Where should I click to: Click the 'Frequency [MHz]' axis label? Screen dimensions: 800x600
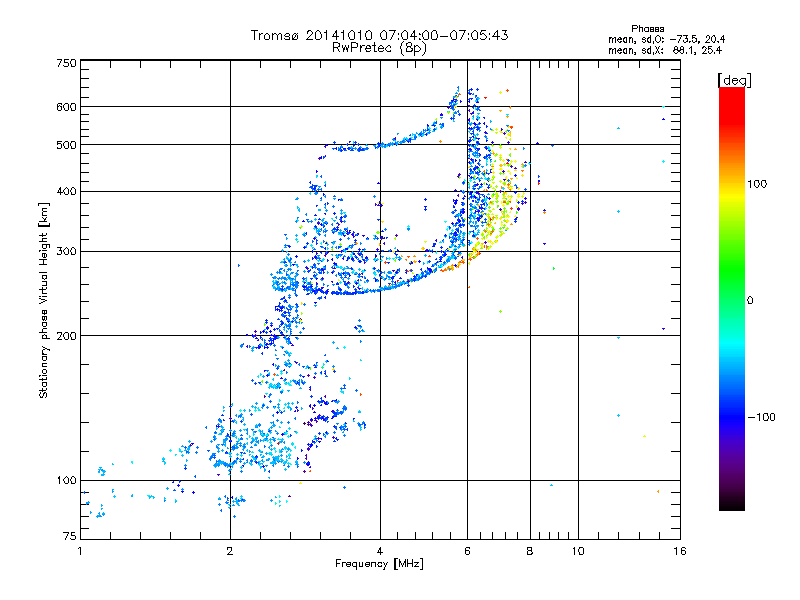tap(379, 564)
